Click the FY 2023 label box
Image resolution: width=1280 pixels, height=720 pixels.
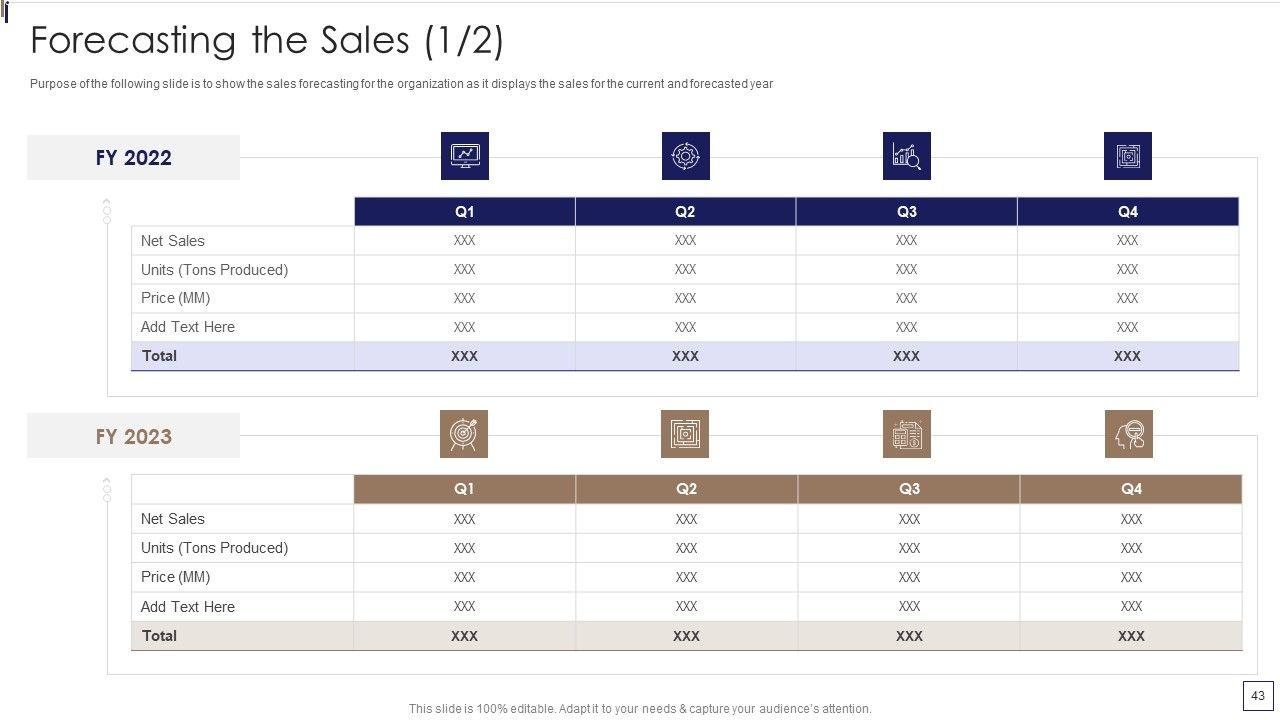134,436
